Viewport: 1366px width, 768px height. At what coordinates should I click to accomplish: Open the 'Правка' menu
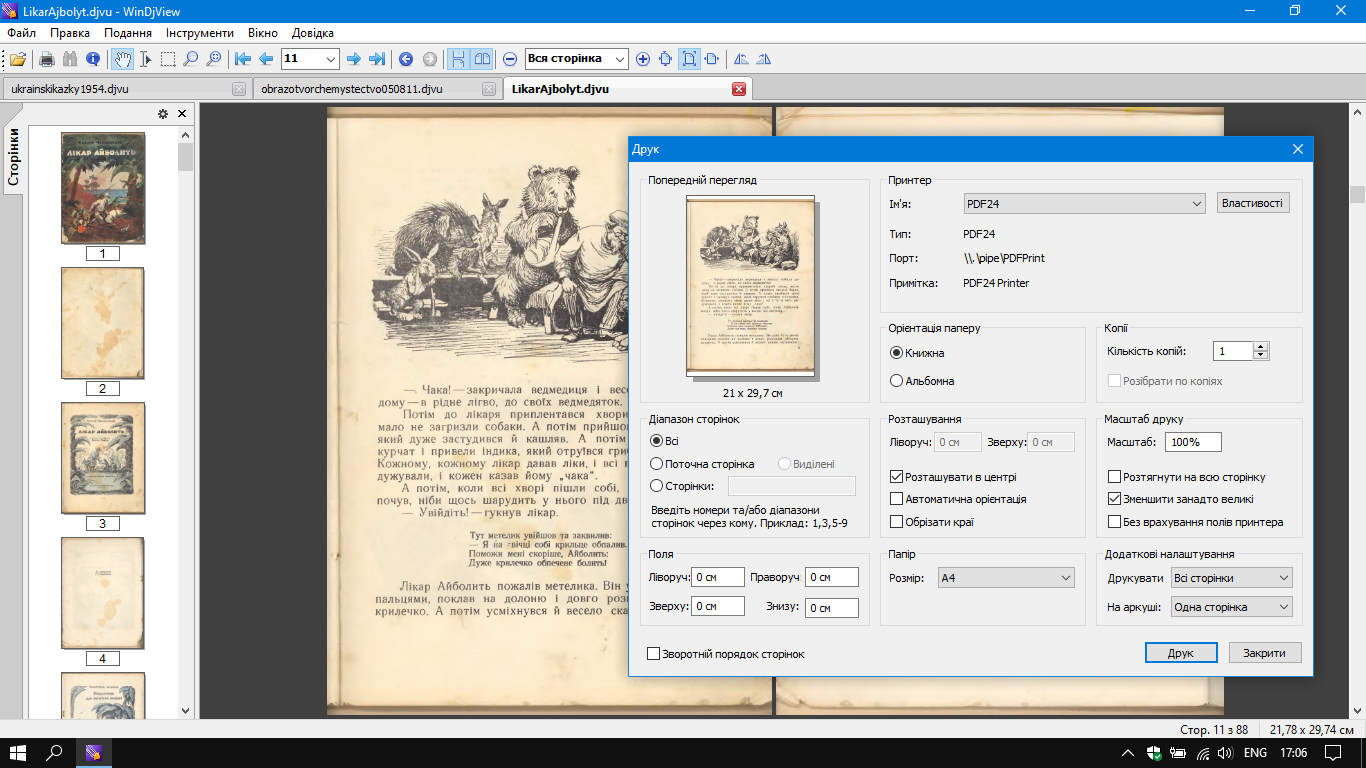pyautogui.click(x=70, y=33)
